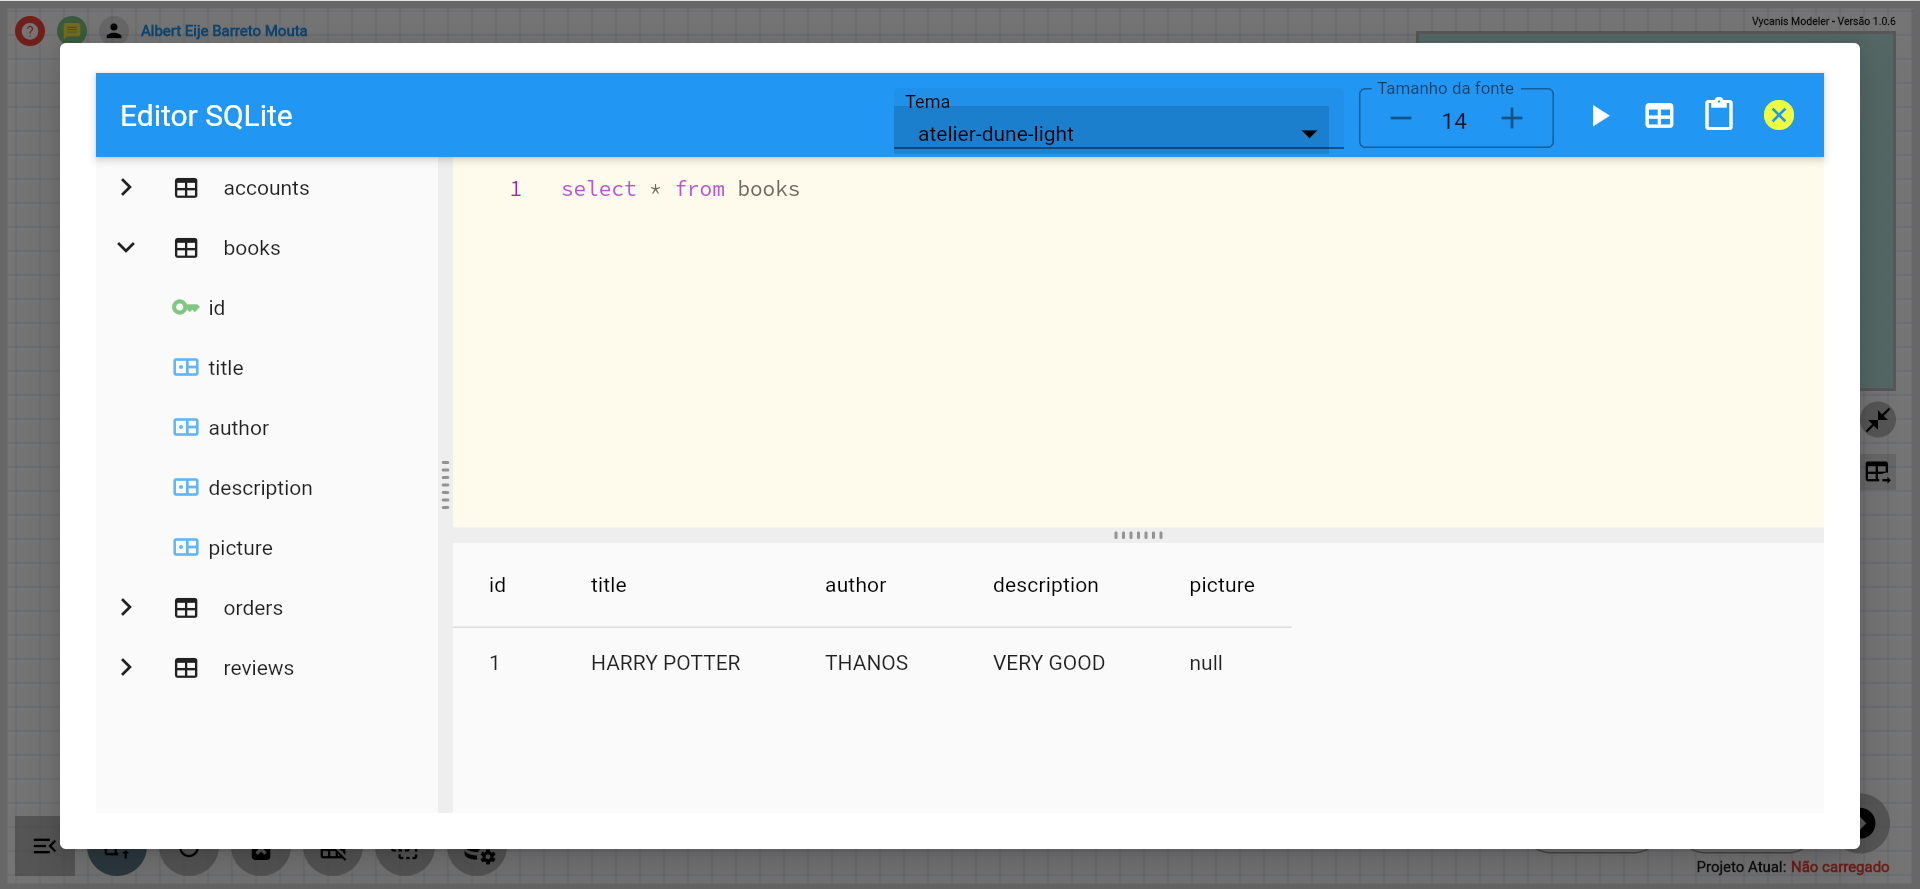Viewport: 1920px width, 889px height.
Task: Select the reviews table in tree
Action: (259, 668)
